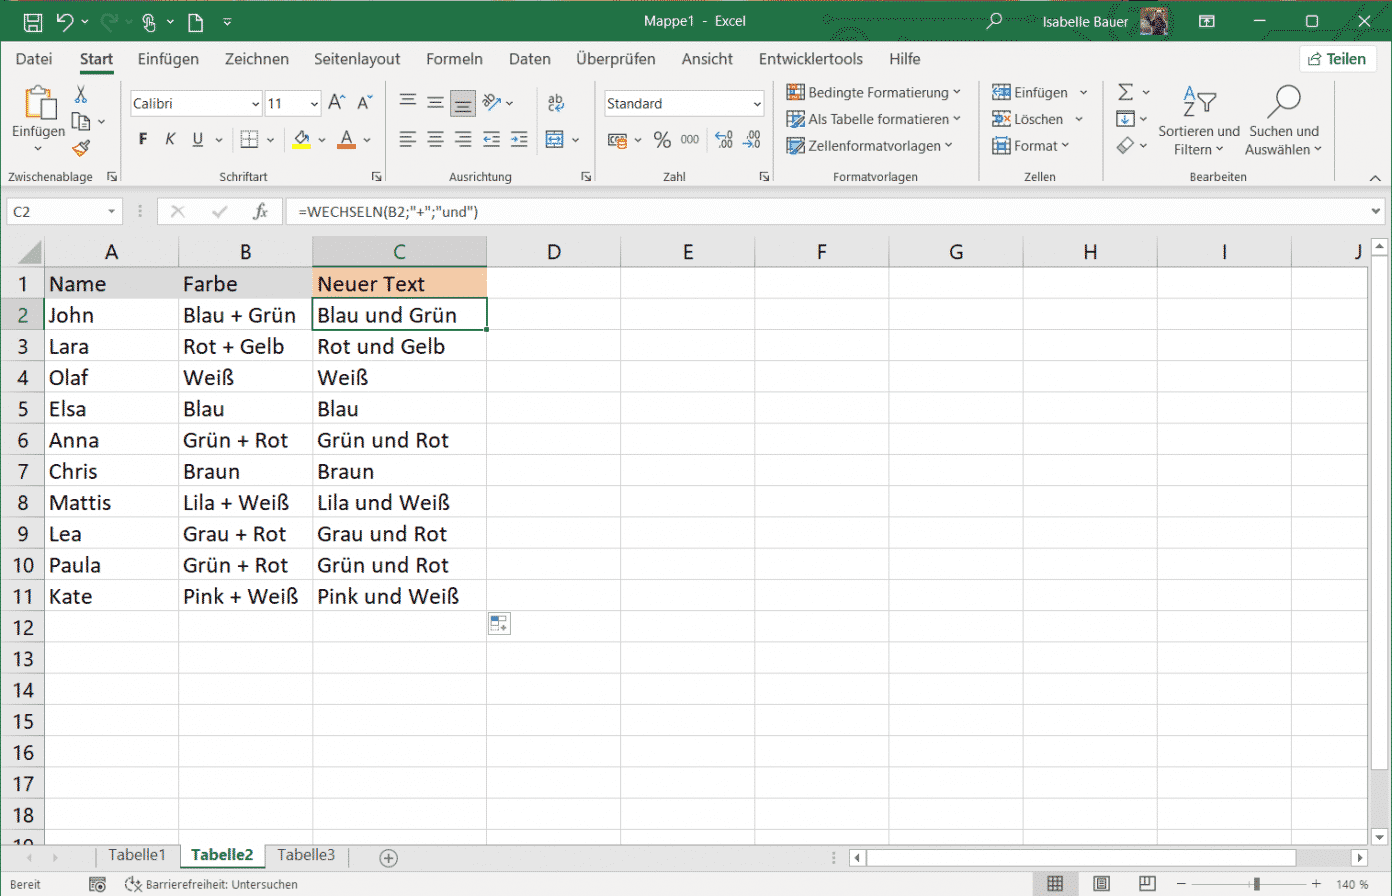Click the Sortieren und Filtern icon
This screenshot has width=1392, height=896.
pos(1198,118)
